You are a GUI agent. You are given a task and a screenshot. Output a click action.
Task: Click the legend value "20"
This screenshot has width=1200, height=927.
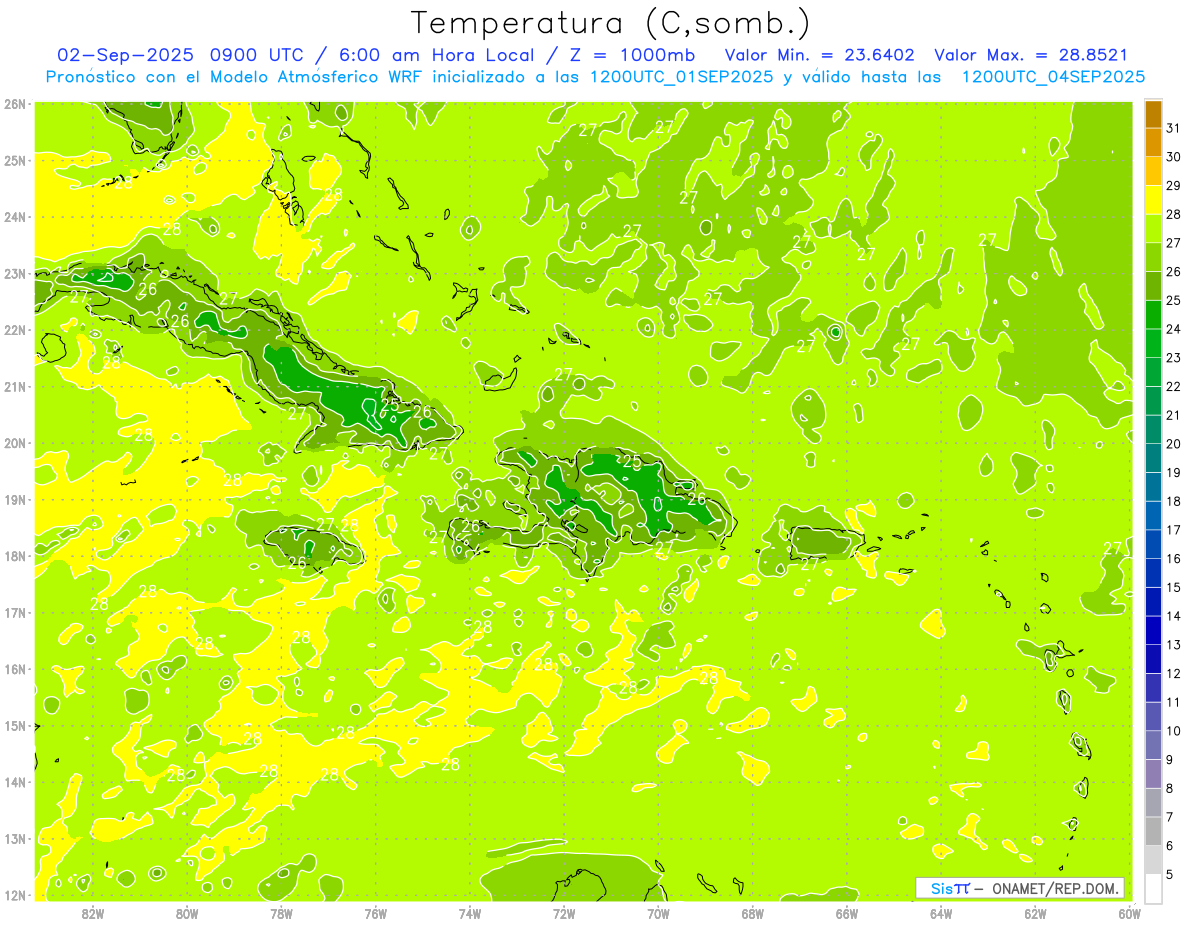click(1174, 444)
